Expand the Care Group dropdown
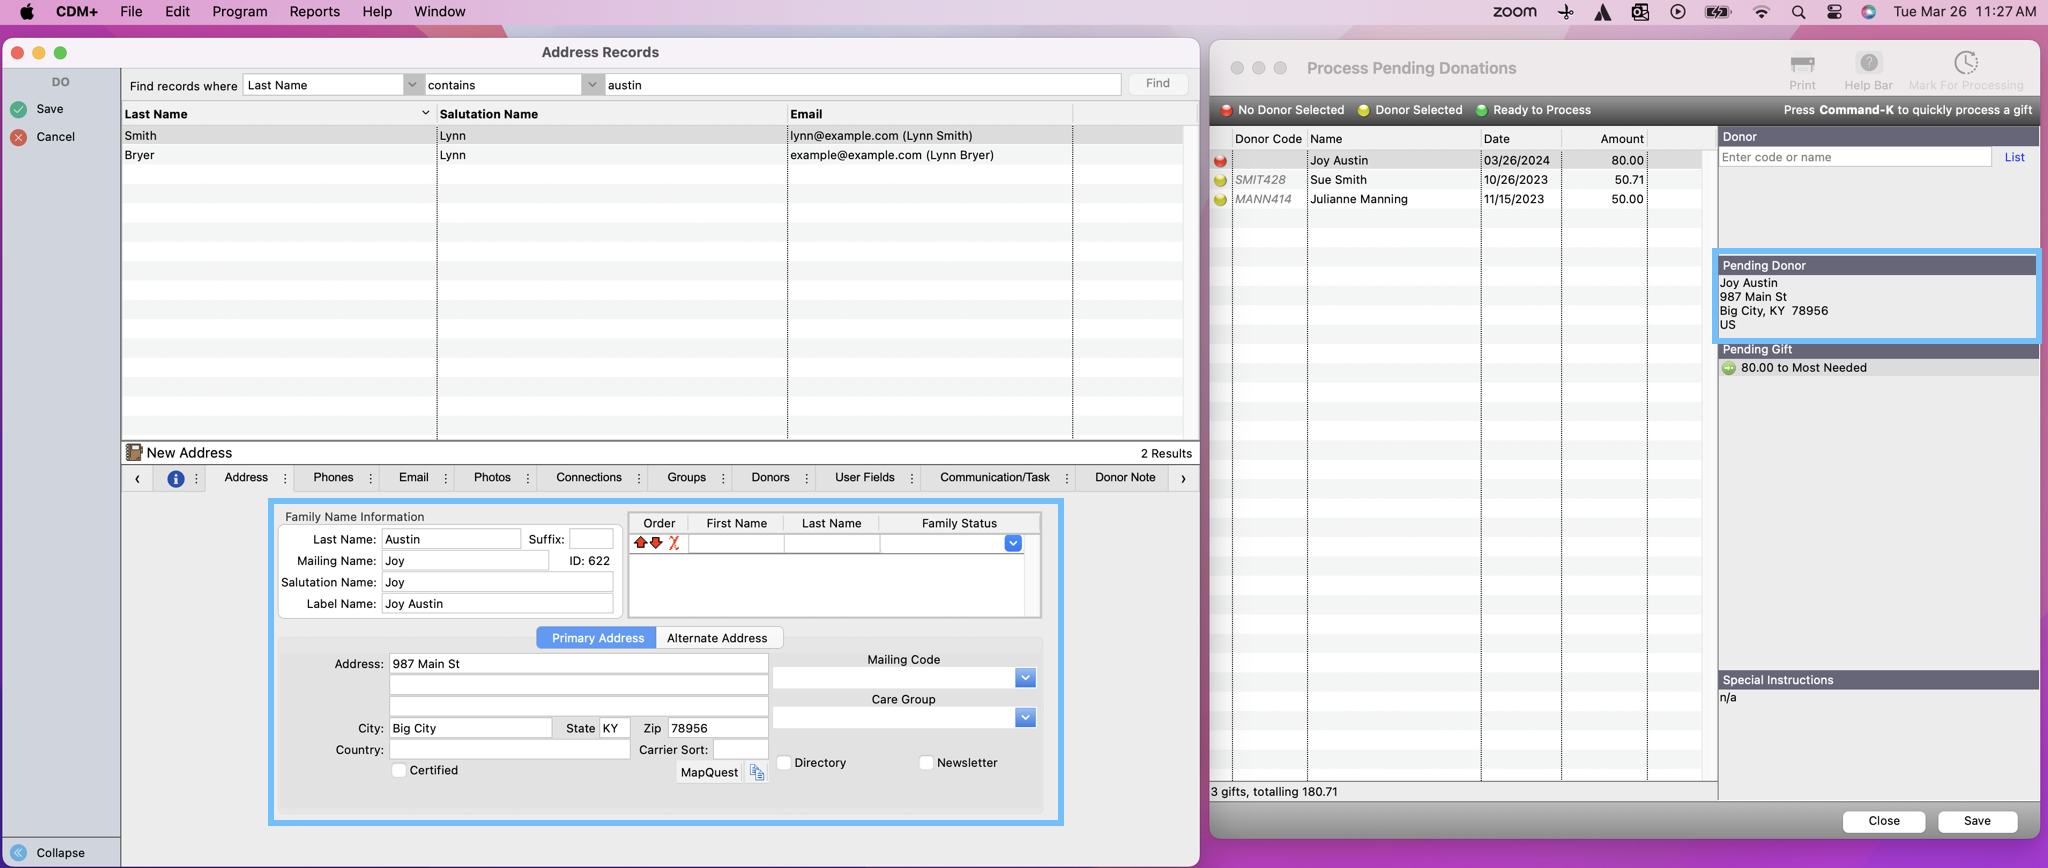The height and width of the screenshot is (868, 2048). point(1025,718)
